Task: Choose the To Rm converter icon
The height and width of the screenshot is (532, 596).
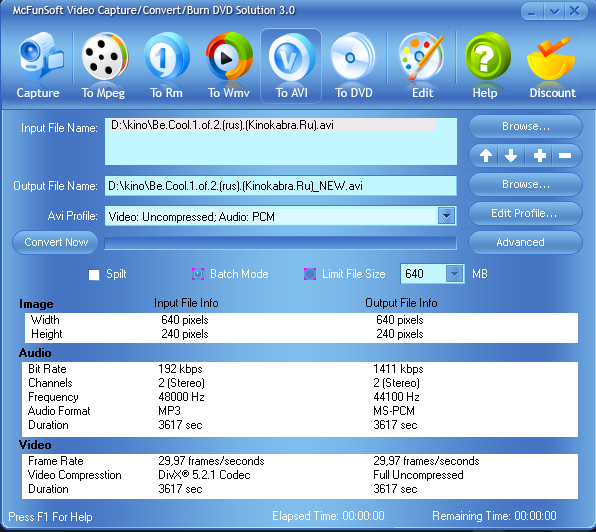Action: tap(166, 65)
